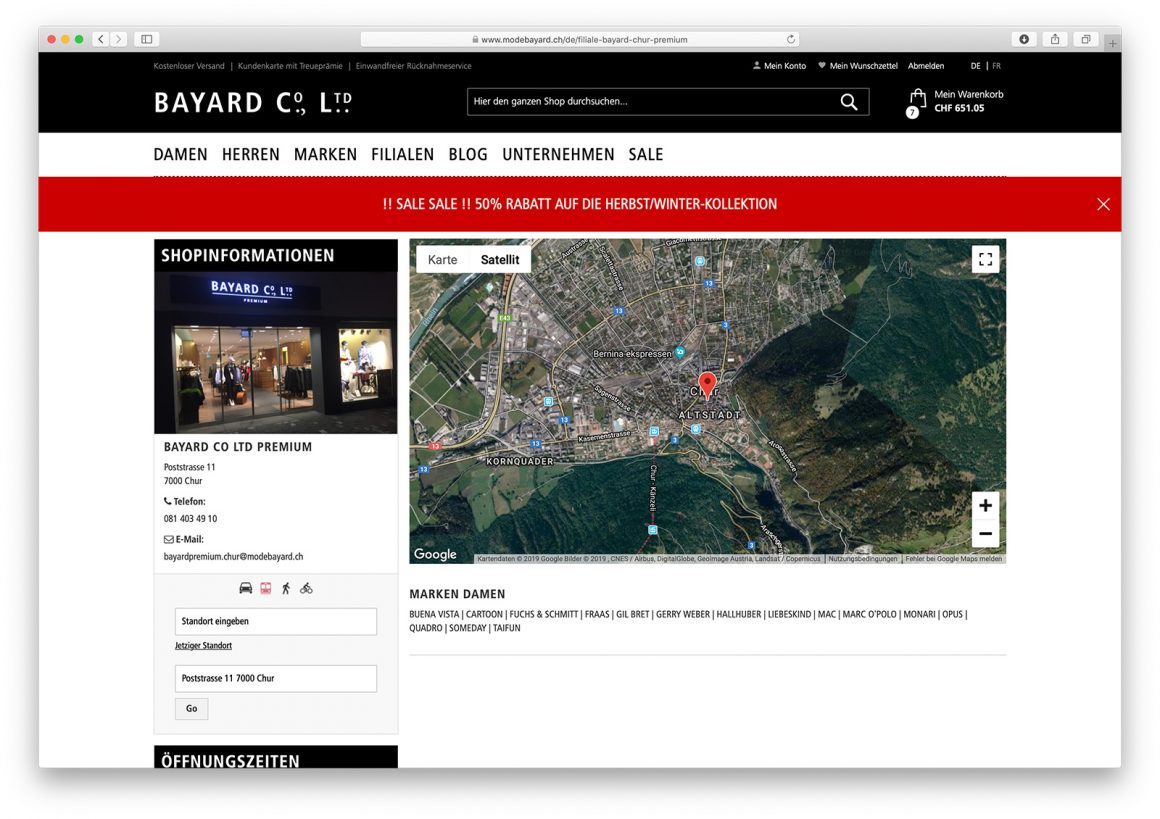The width and height of the screenshot is (1160, 819).
Task: Click phone number 081 403 49 10
Action: [x=190, y=519]
